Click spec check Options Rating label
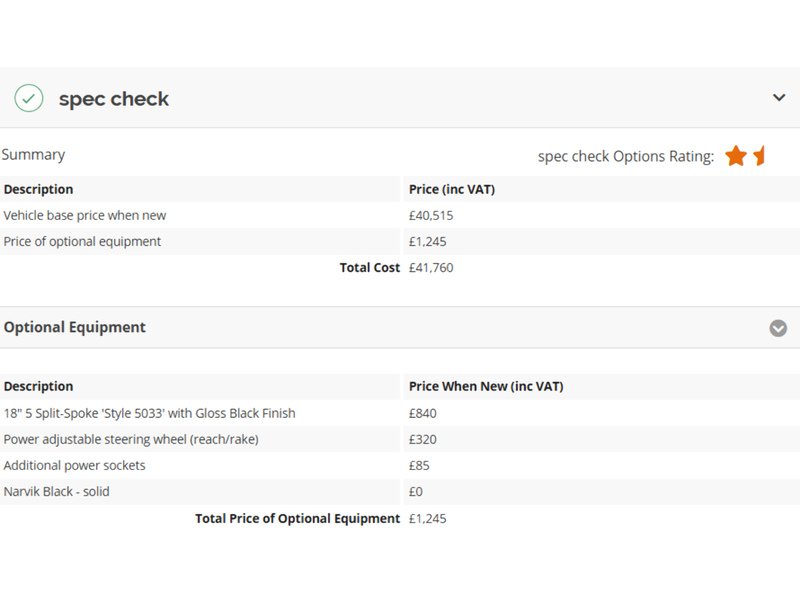 [x=626, y=156]
